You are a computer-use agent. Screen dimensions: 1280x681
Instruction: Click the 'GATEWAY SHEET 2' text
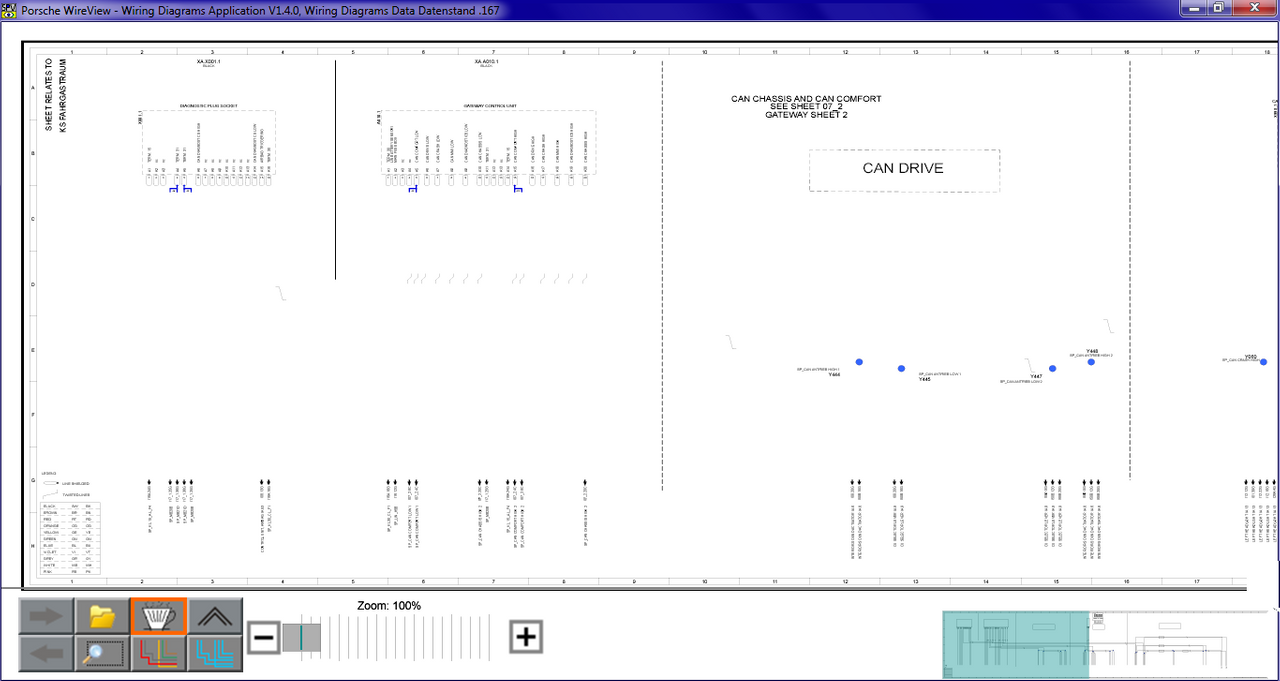pos(806,115)
